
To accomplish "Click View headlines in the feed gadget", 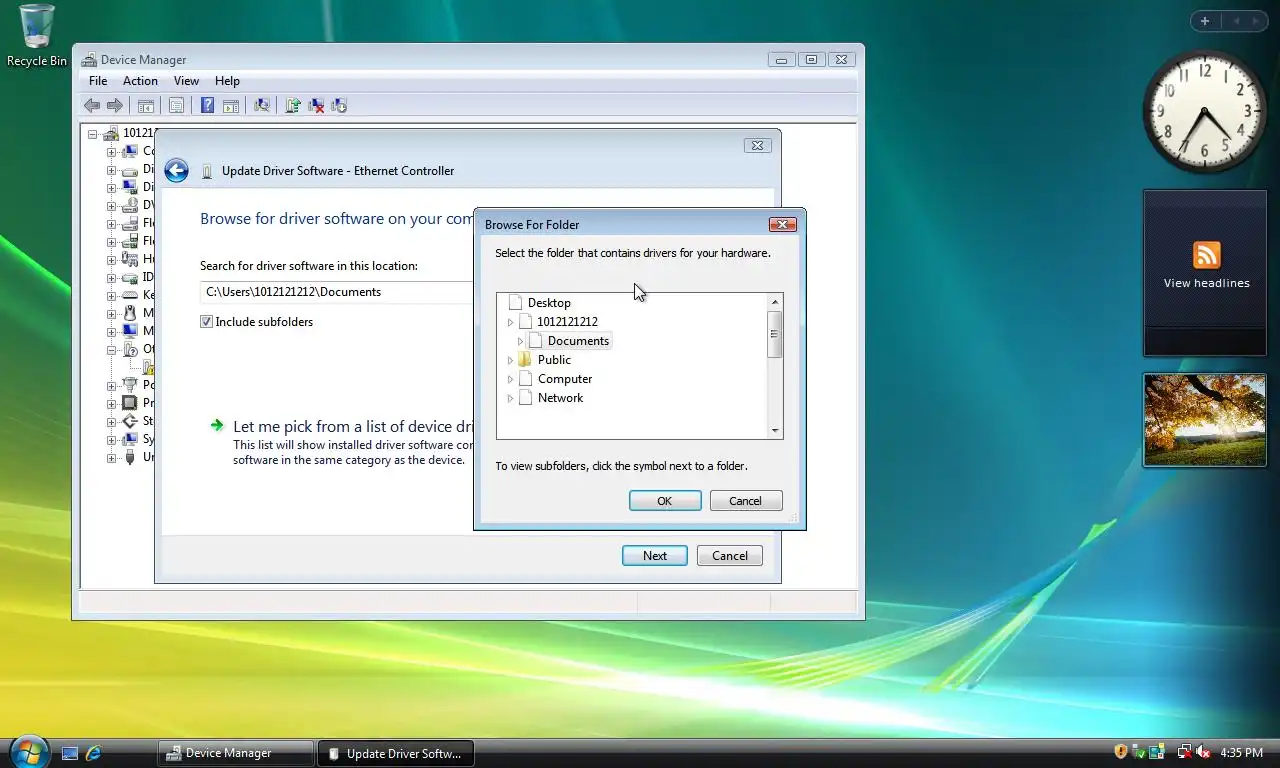I will (1206, 283).
